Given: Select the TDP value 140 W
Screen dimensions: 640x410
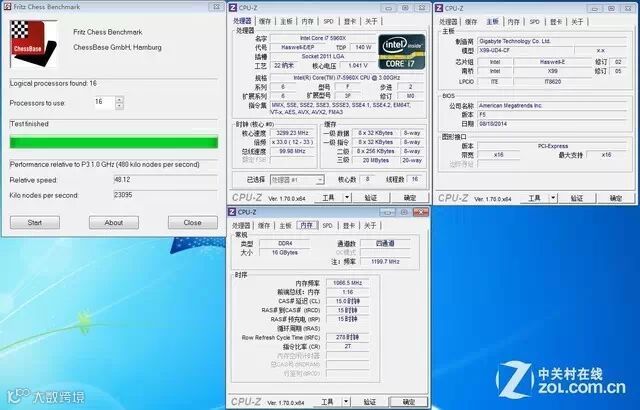Looking at the screenshot, I should [363, 47].
